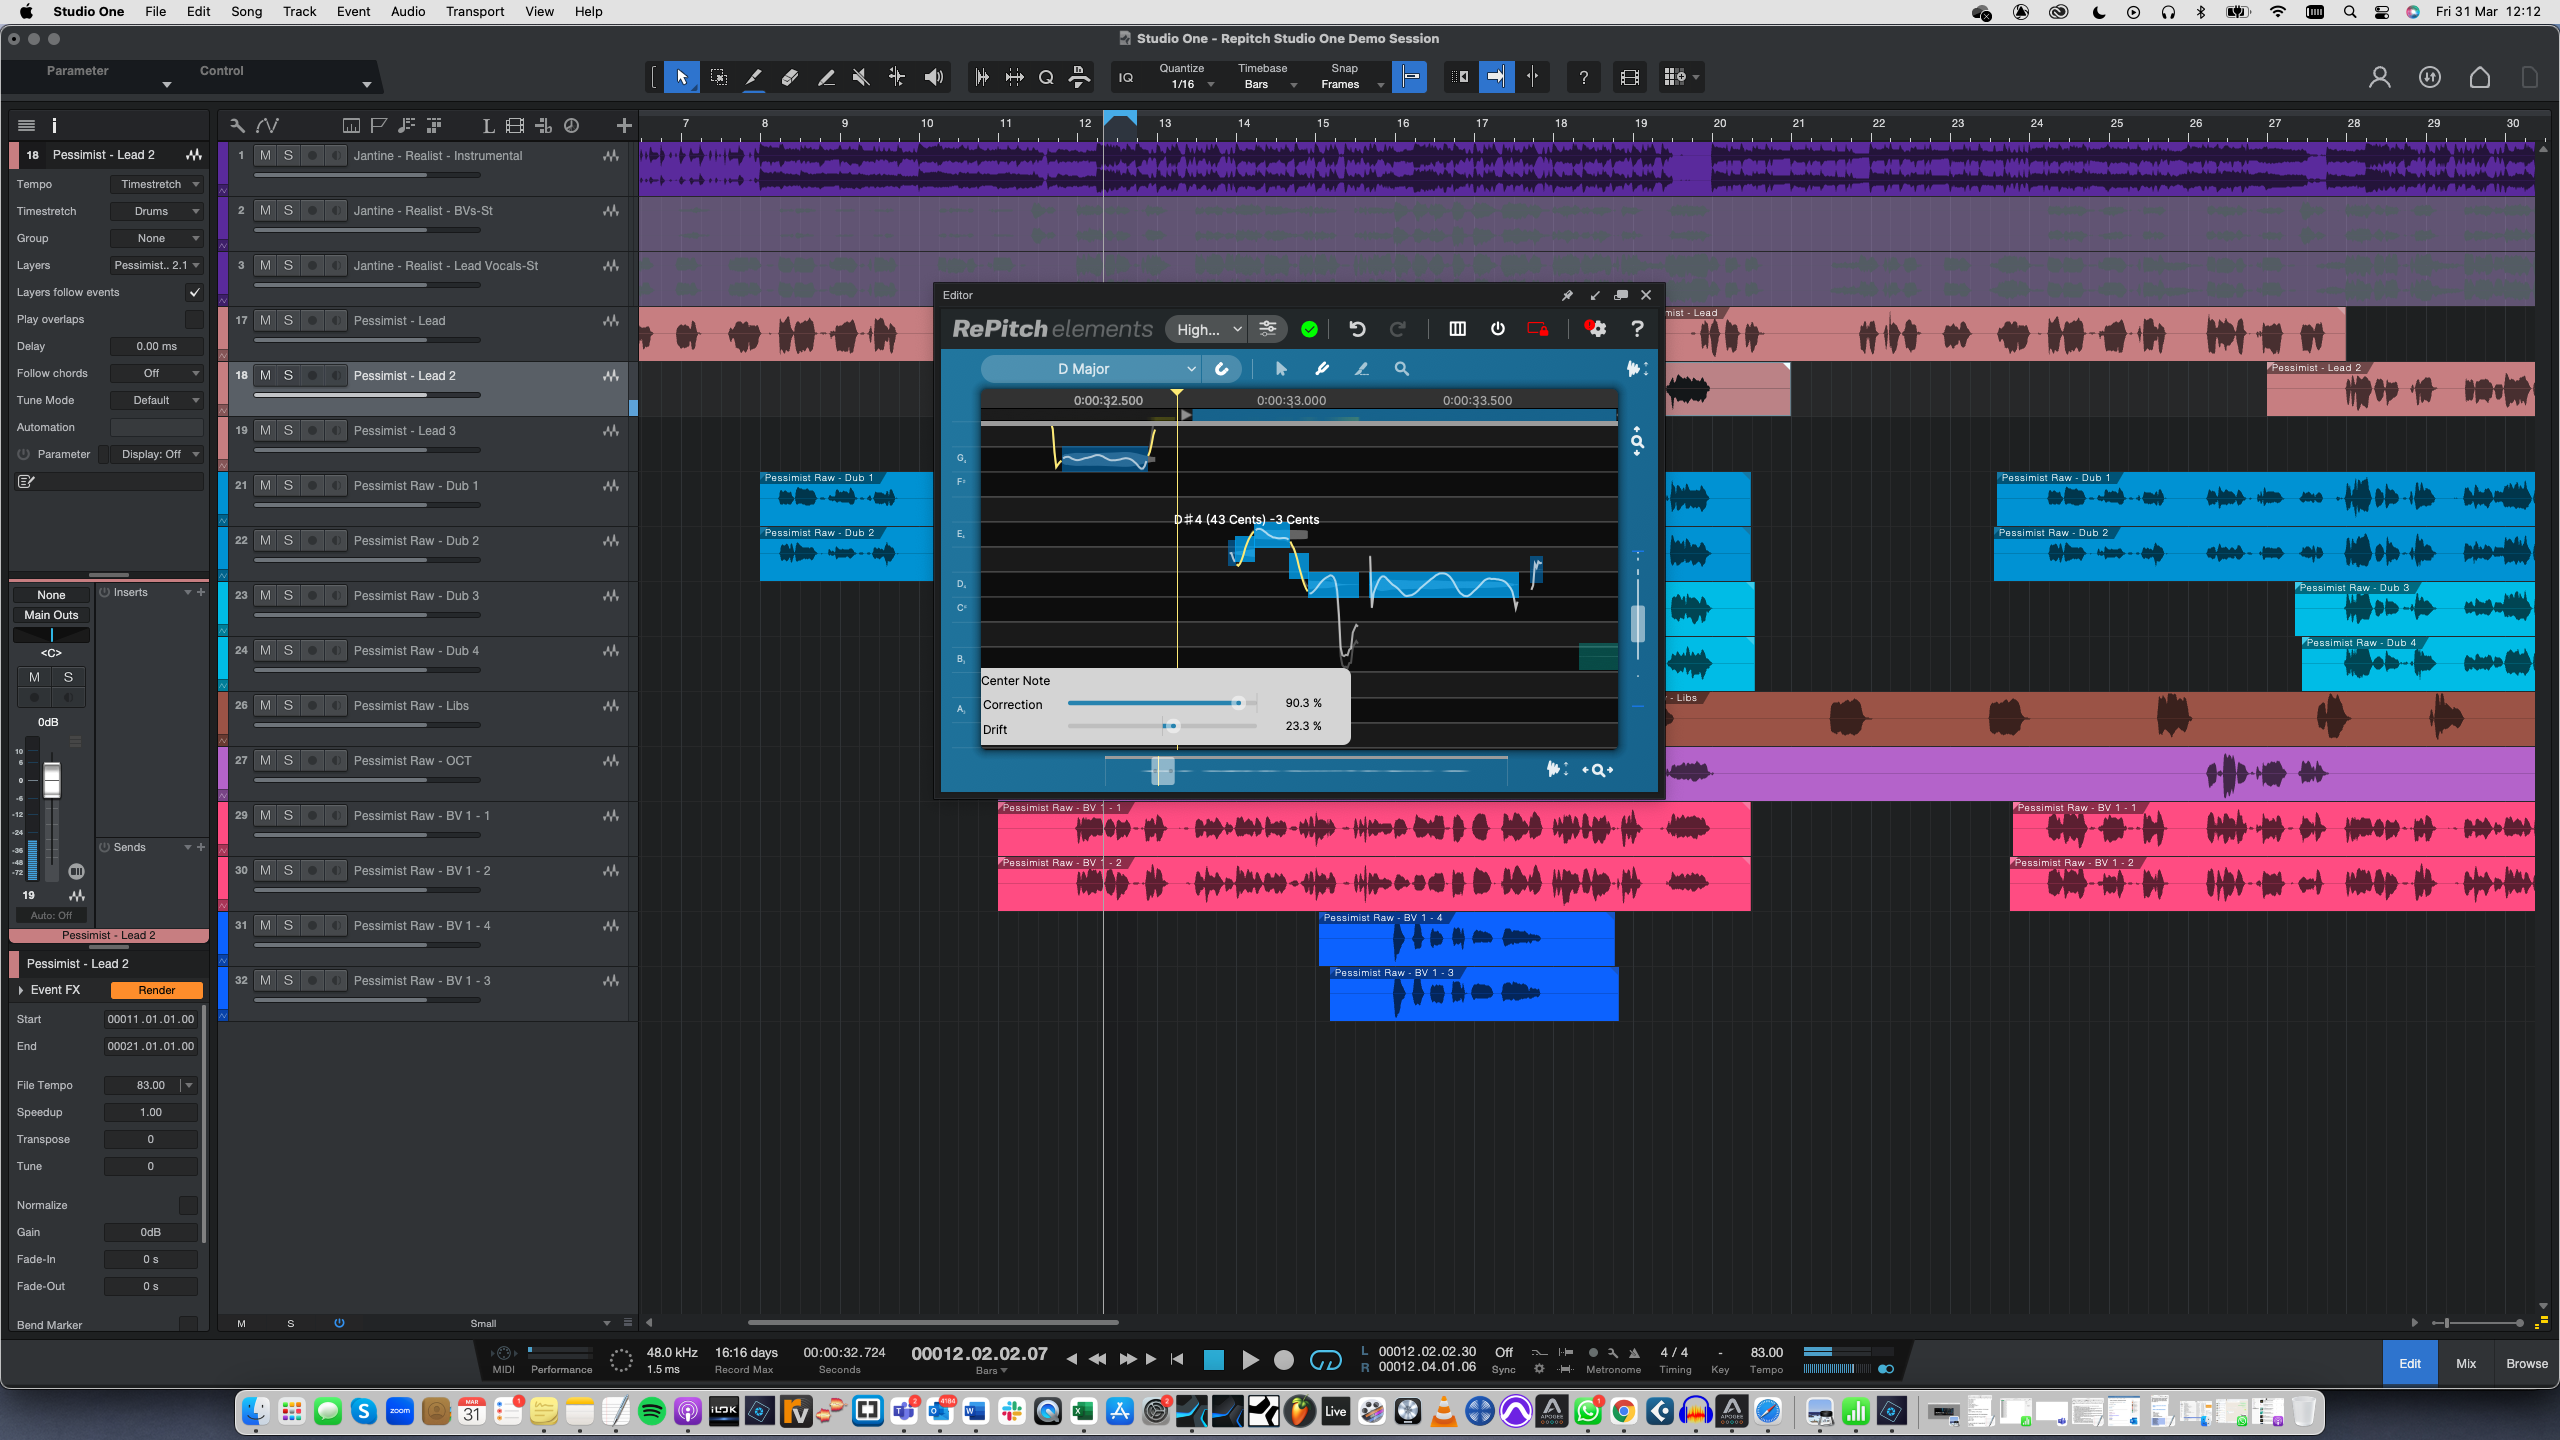Click the Browse button

coord(2526,1363)
